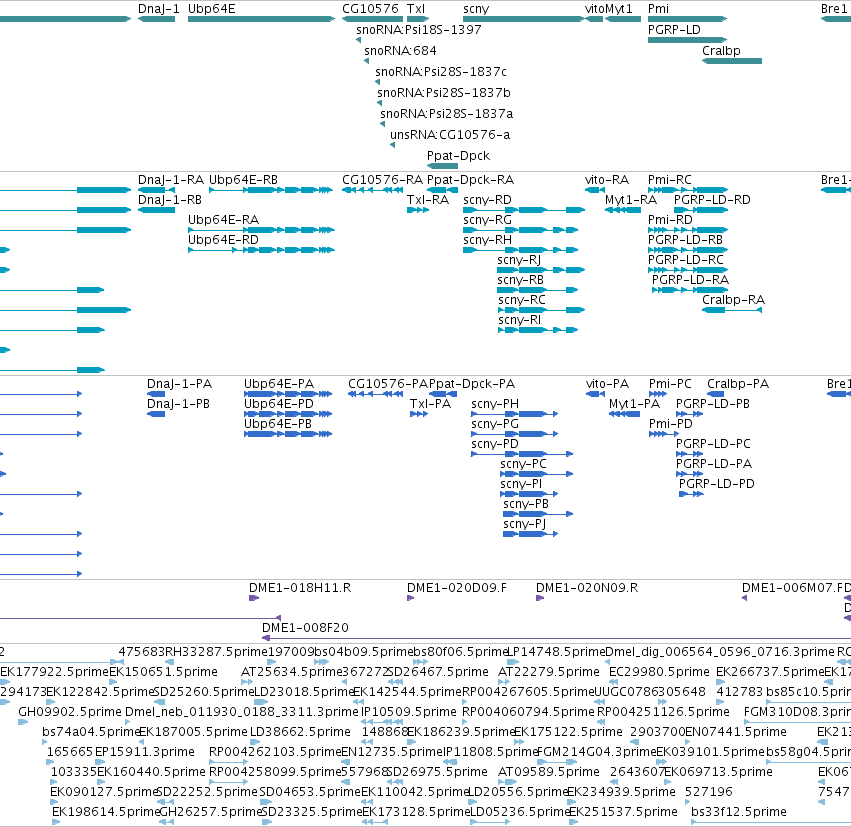Select the DnaJ-1 gene label in the top track
The image size is (851, 827).
tap(158, 9)
